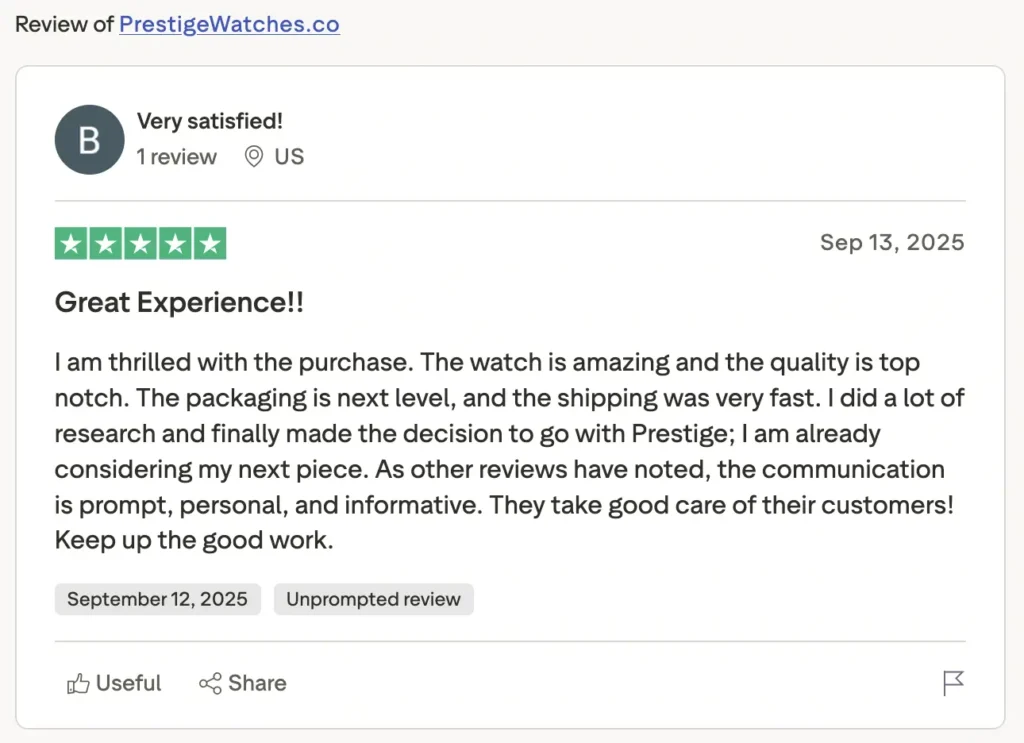Click the "US" country label
The image size is (1024, 743).
point(289,157)
